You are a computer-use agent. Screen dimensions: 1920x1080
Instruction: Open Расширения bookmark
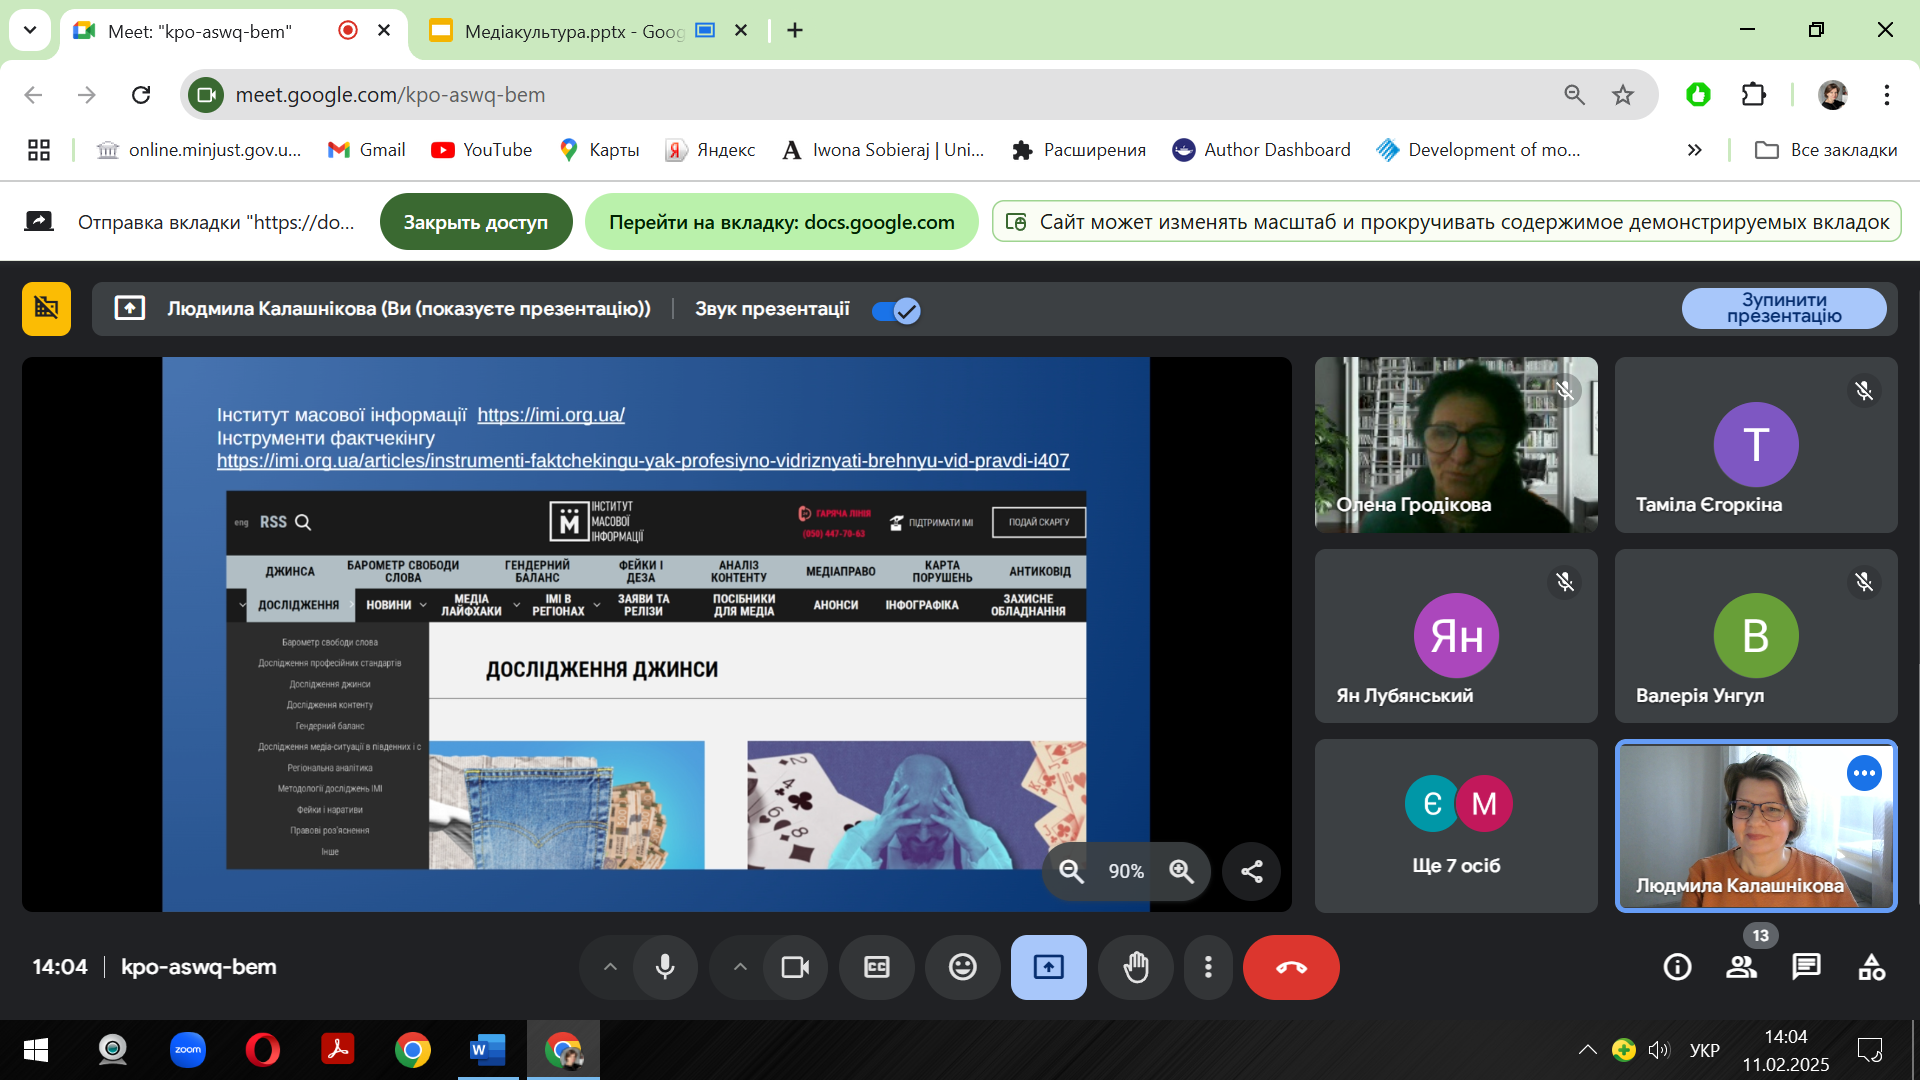pos(1080,150)
